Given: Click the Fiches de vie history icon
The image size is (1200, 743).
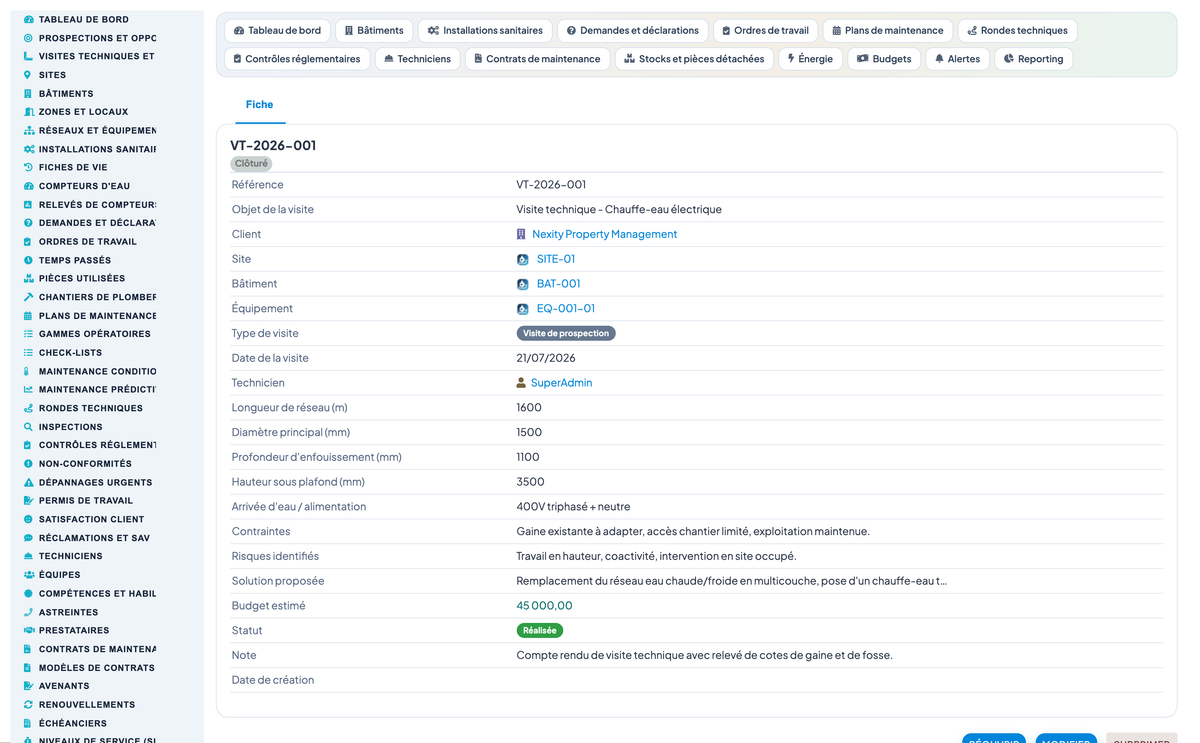Looking at the screenshot, I should pos(28,167).
